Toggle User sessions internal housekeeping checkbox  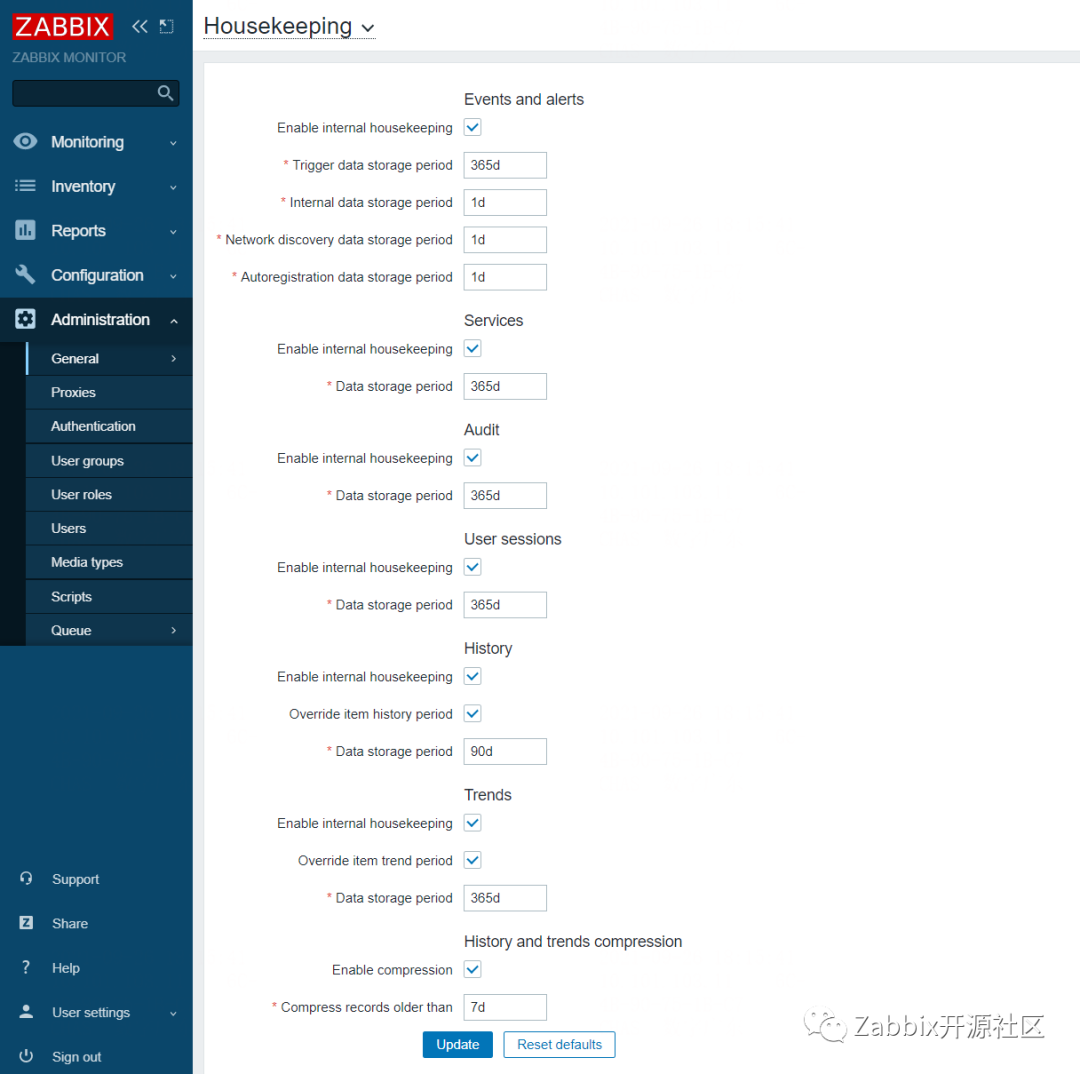click(x=472, y=567)
